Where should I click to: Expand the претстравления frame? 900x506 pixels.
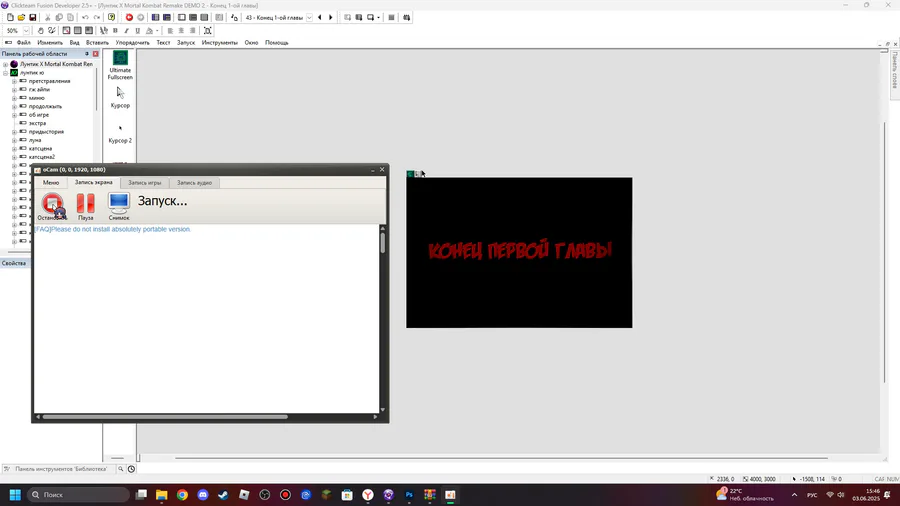[x=14, y=81]
